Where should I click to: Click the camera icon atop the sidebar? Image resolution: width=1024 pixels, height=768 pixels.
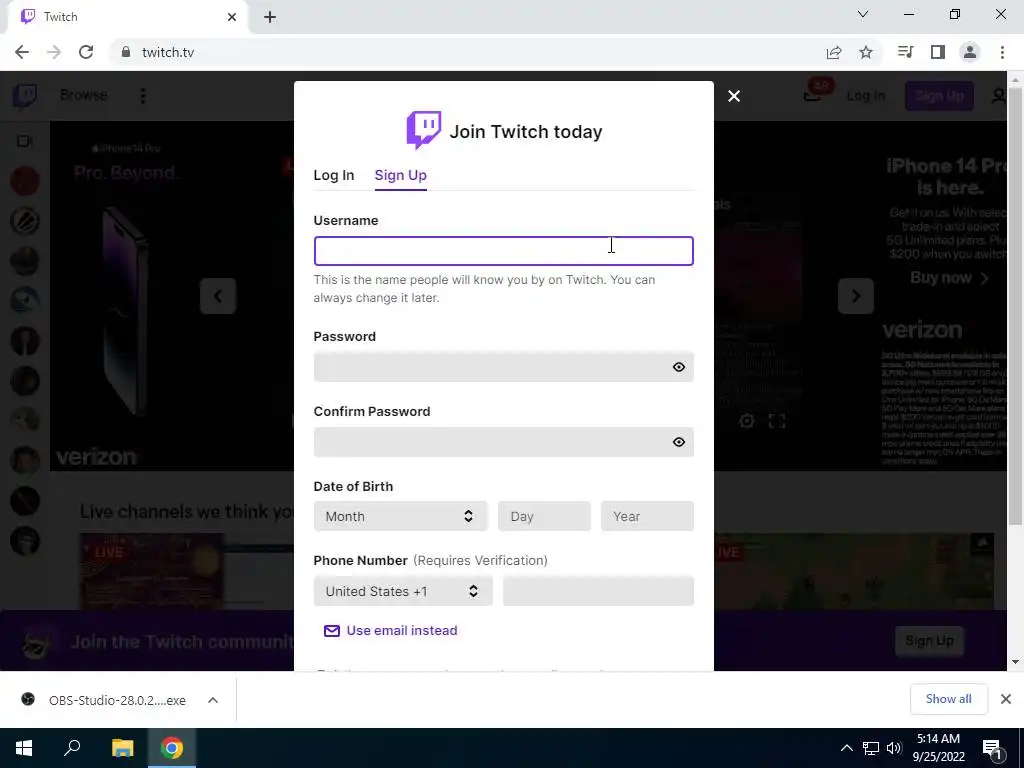point(25,141)
